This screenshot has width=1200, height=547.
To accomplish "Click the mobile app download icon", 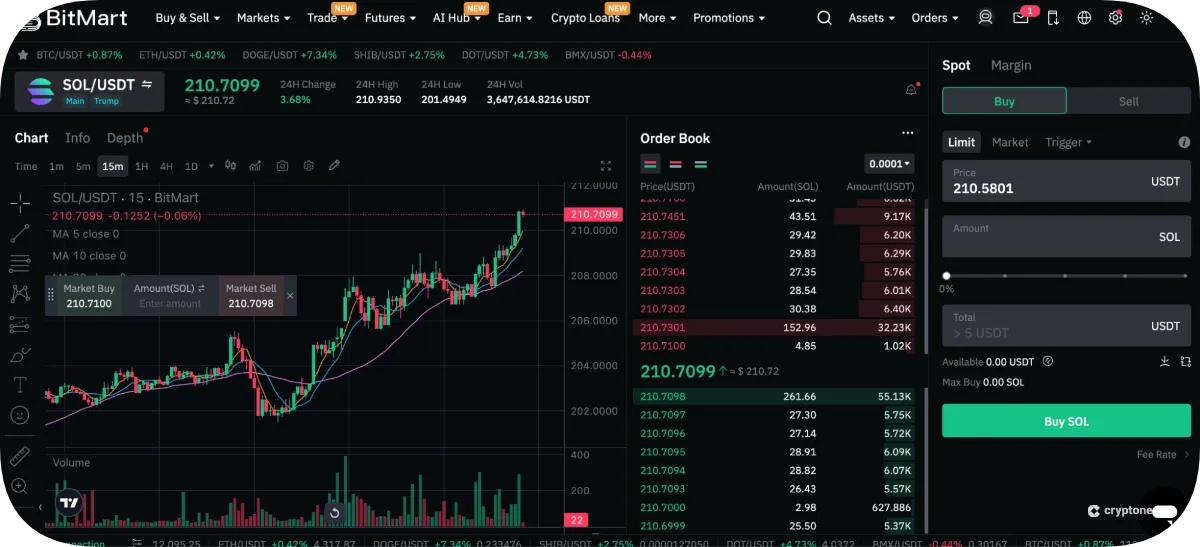I will pos(1053,18).
